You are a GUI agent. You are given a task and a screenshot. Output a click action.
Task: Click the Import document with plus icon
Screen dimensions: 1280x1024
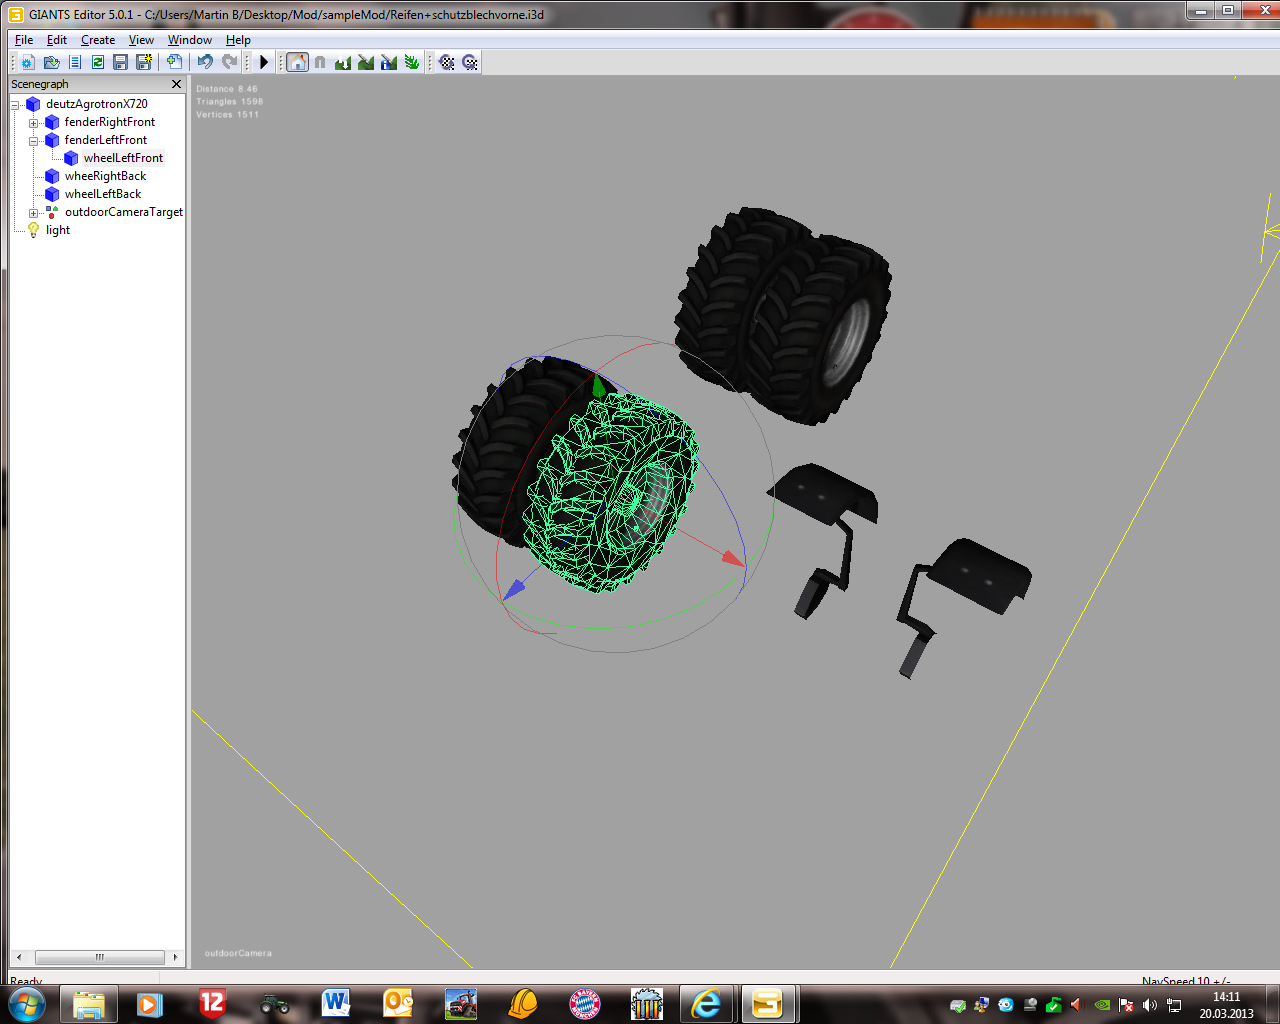174,62
